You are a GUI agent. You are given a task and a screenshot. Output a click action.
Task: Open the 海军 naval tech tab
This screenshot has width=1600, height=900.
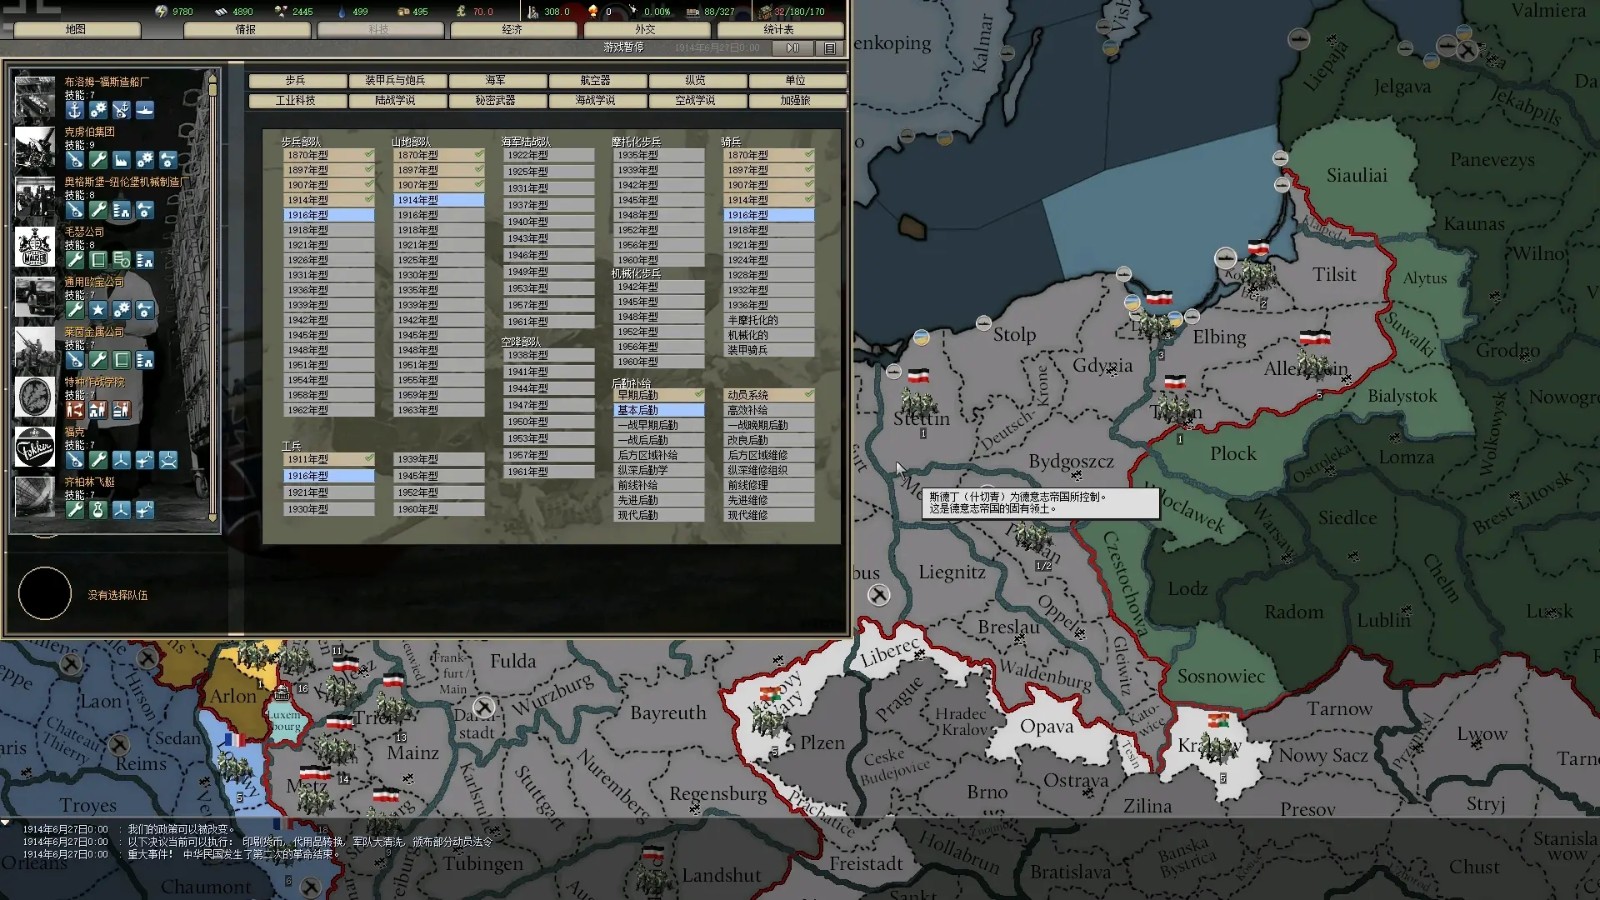(x=496, y=80)
